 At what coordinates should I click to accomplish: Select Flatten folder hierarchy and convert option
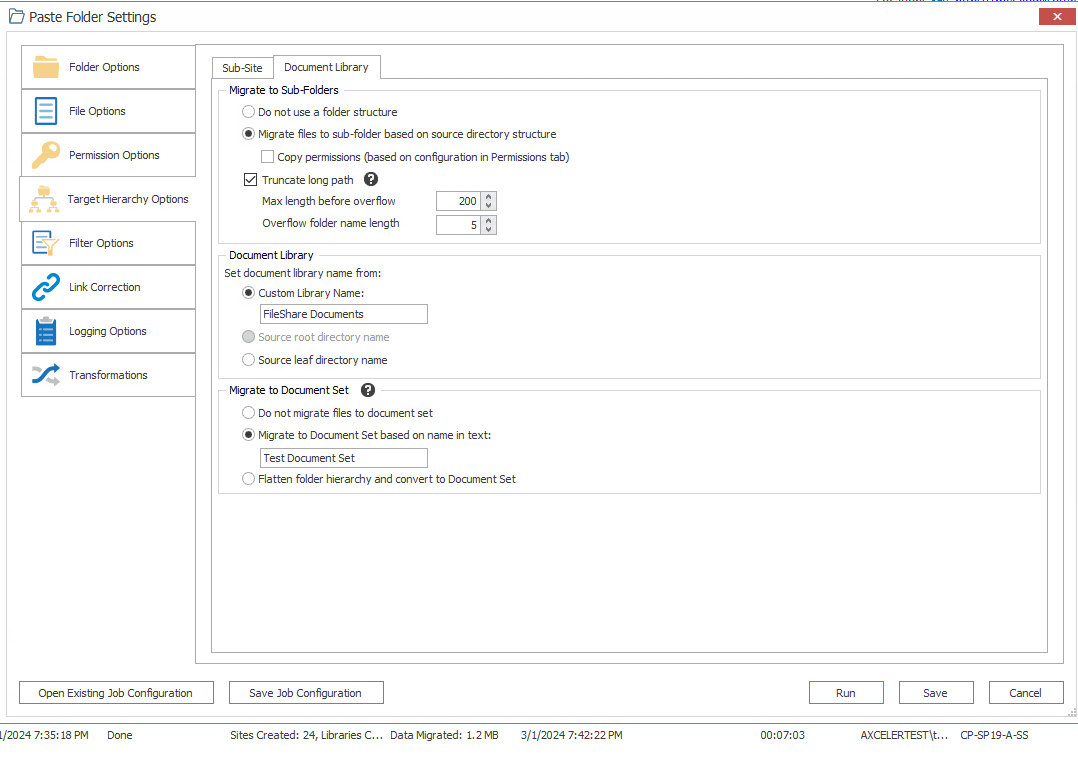[x=248, y=478]
